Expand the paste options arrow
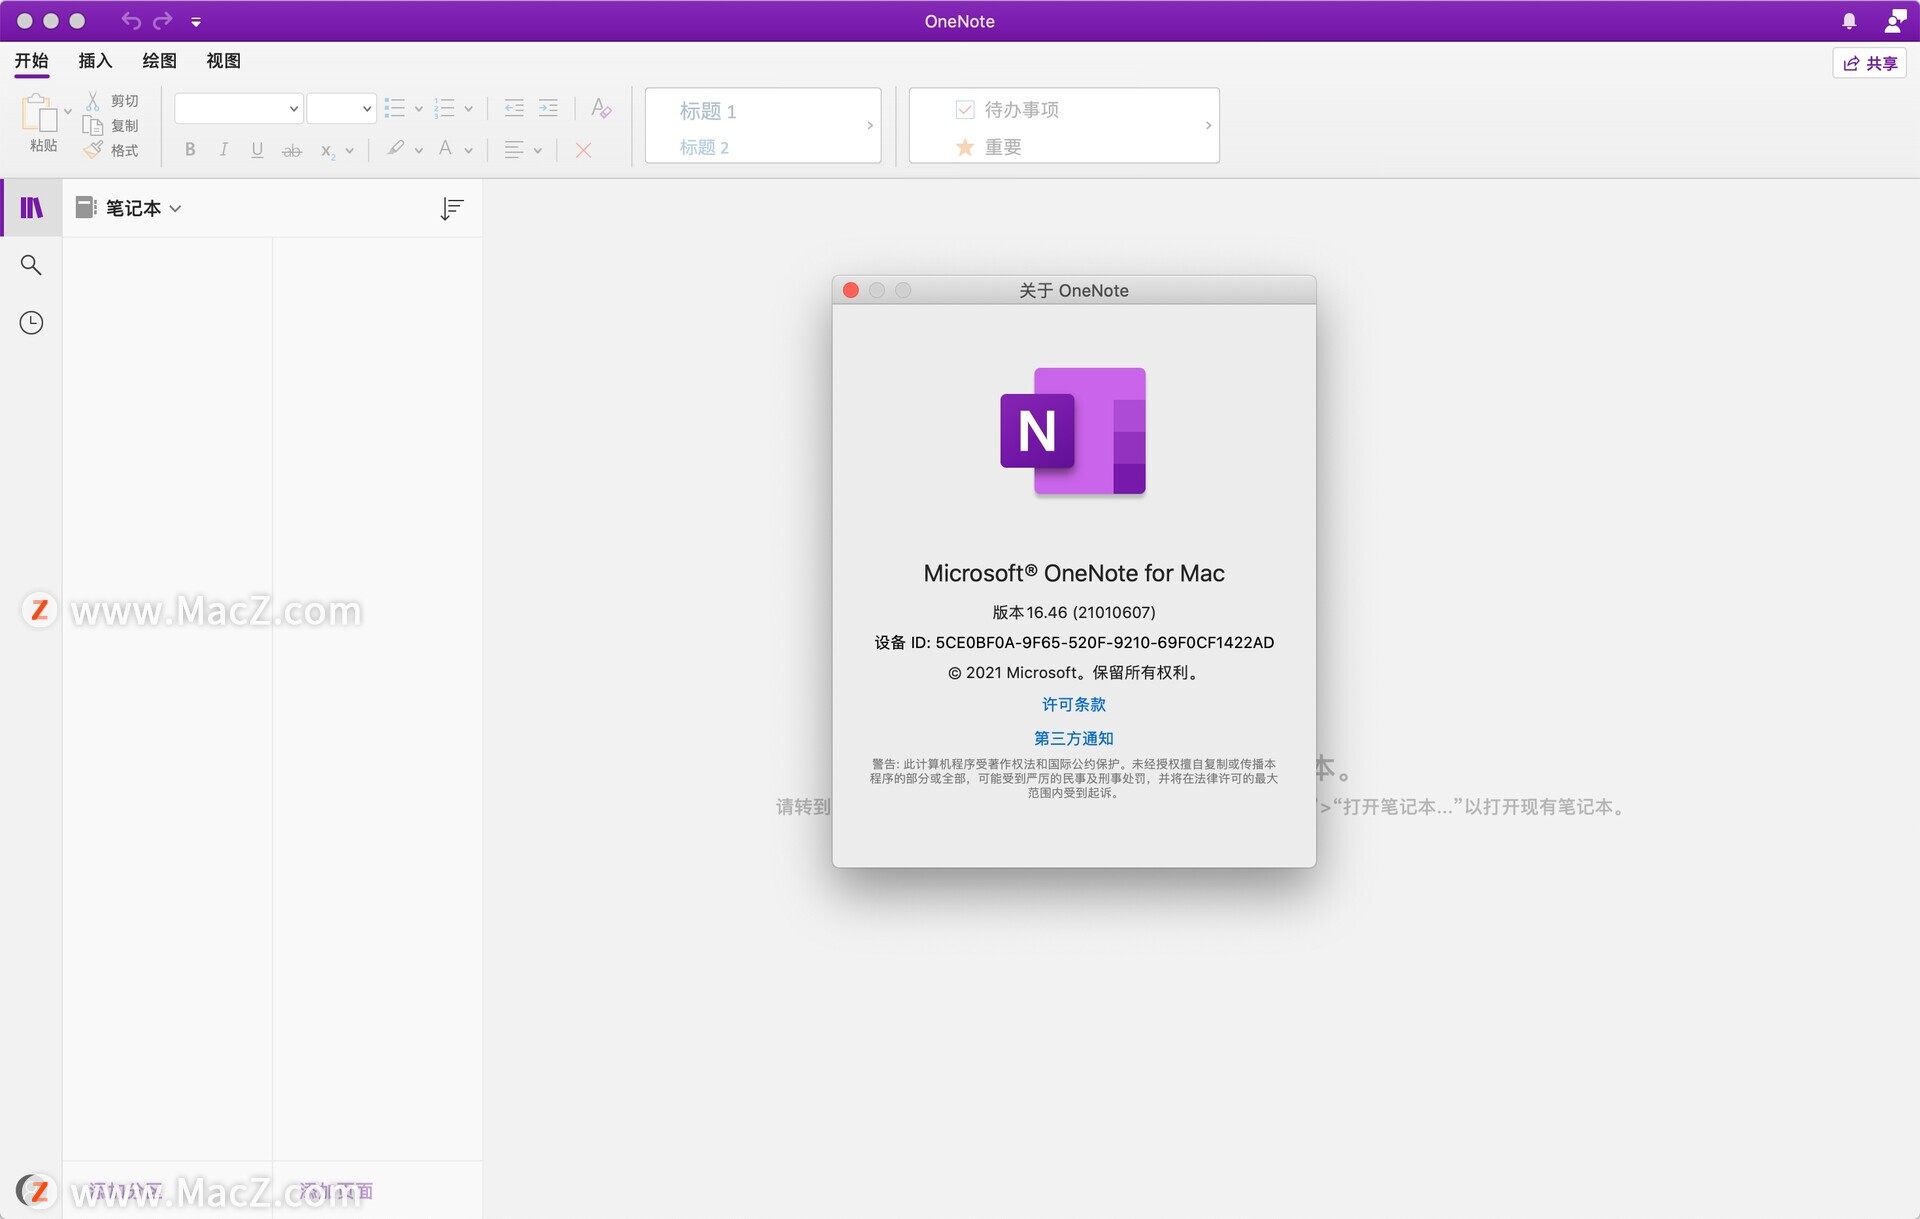 click(68, 112)
